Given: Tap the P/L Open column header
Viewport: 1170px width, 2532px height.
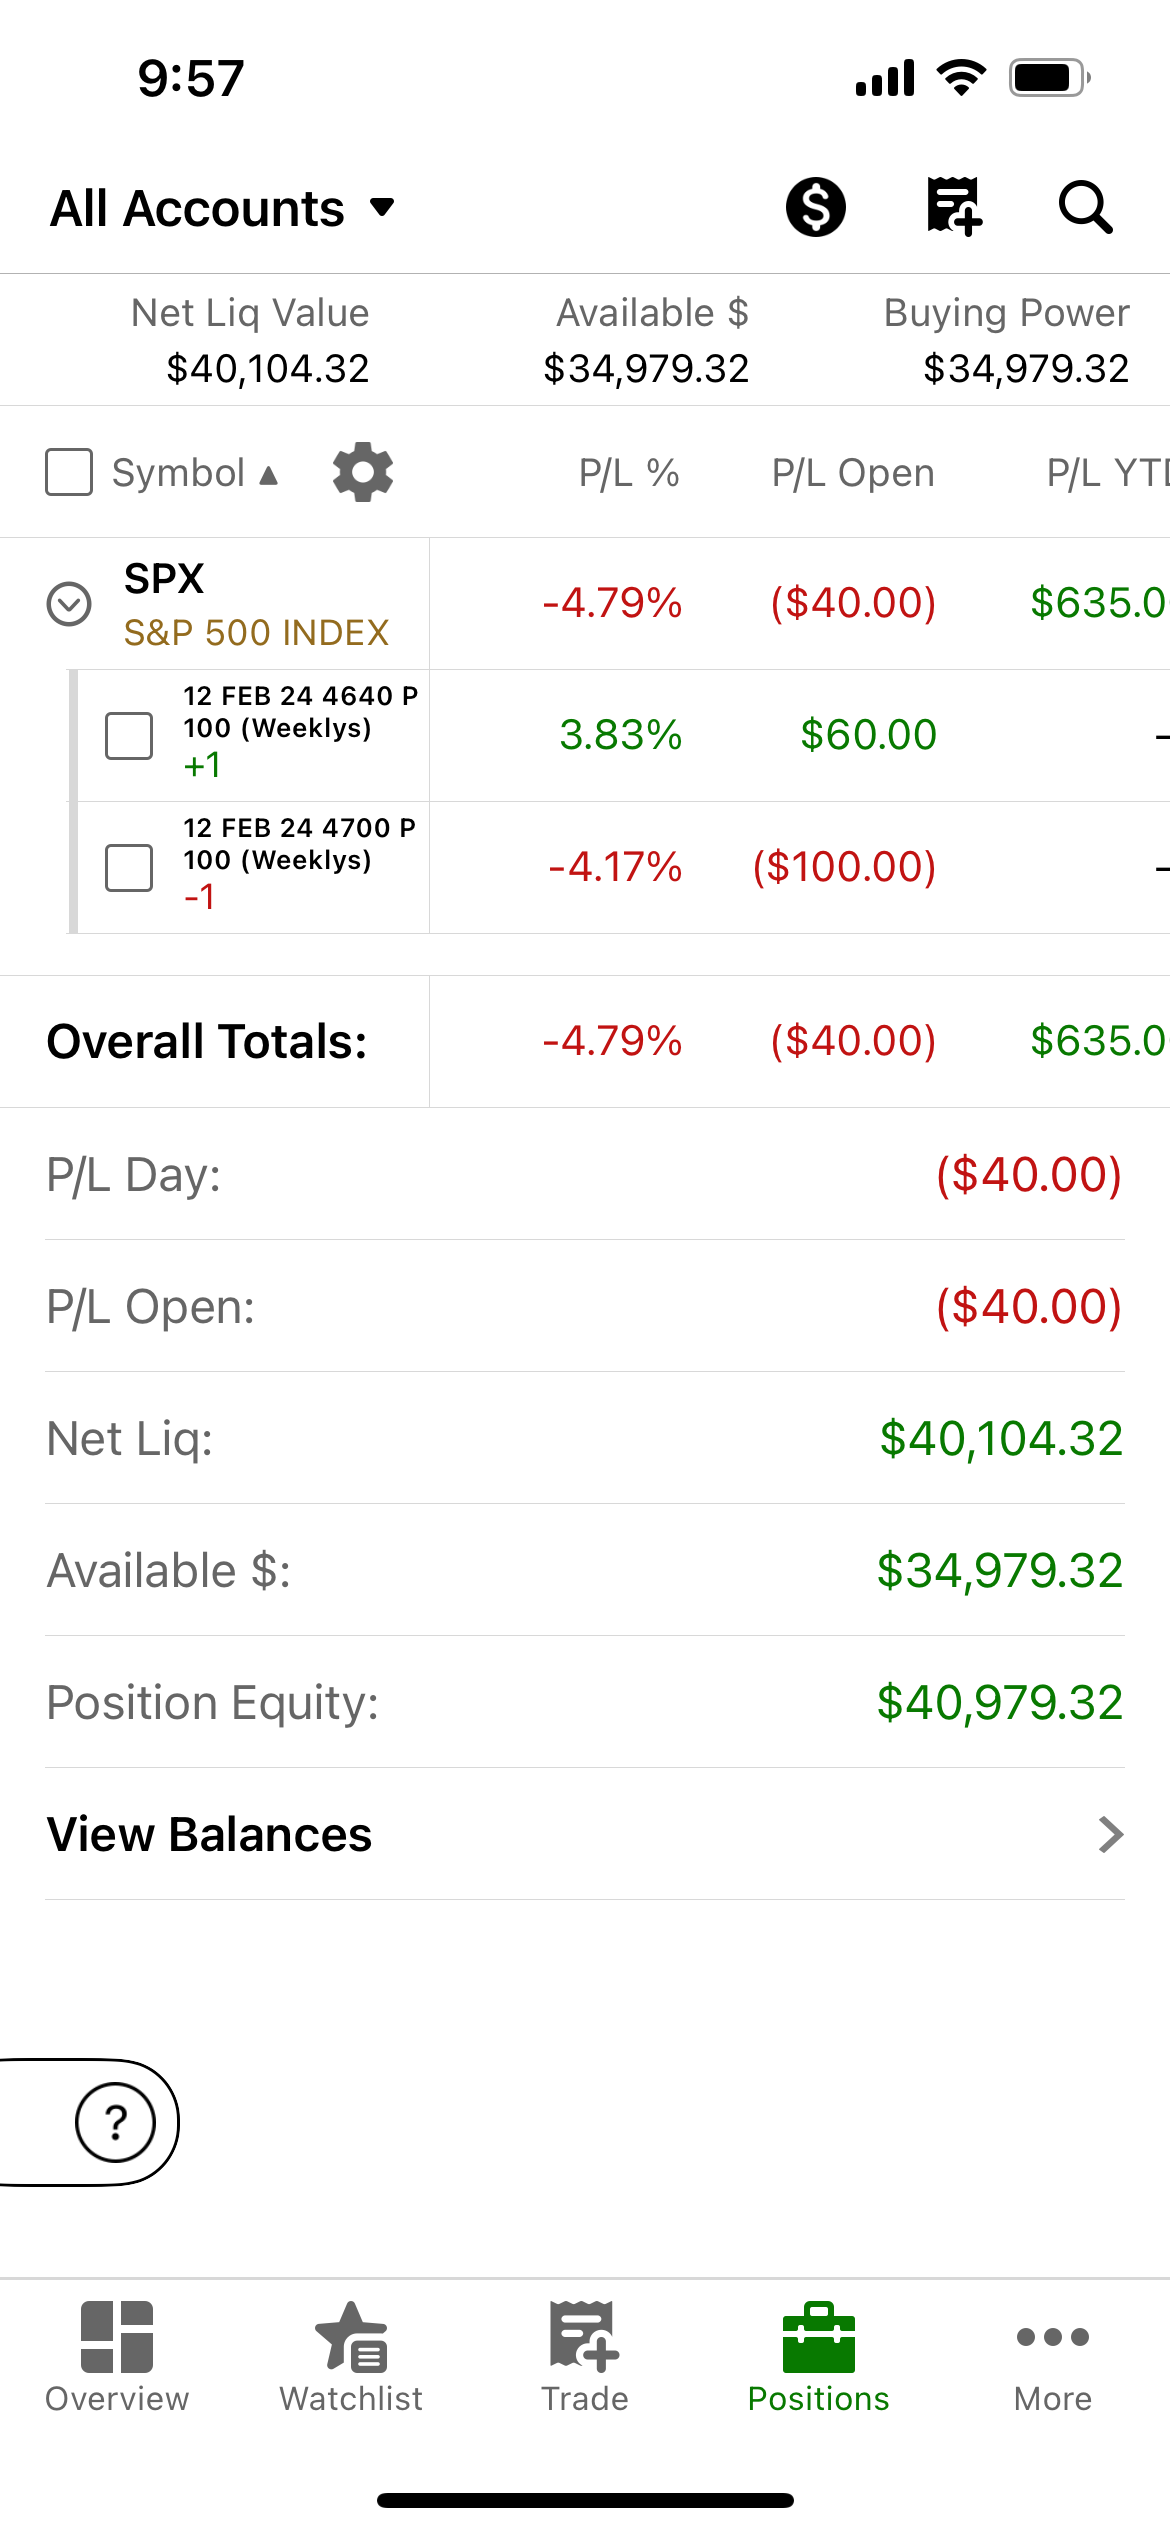Looking at the screenshot, I should pos(853,473).
